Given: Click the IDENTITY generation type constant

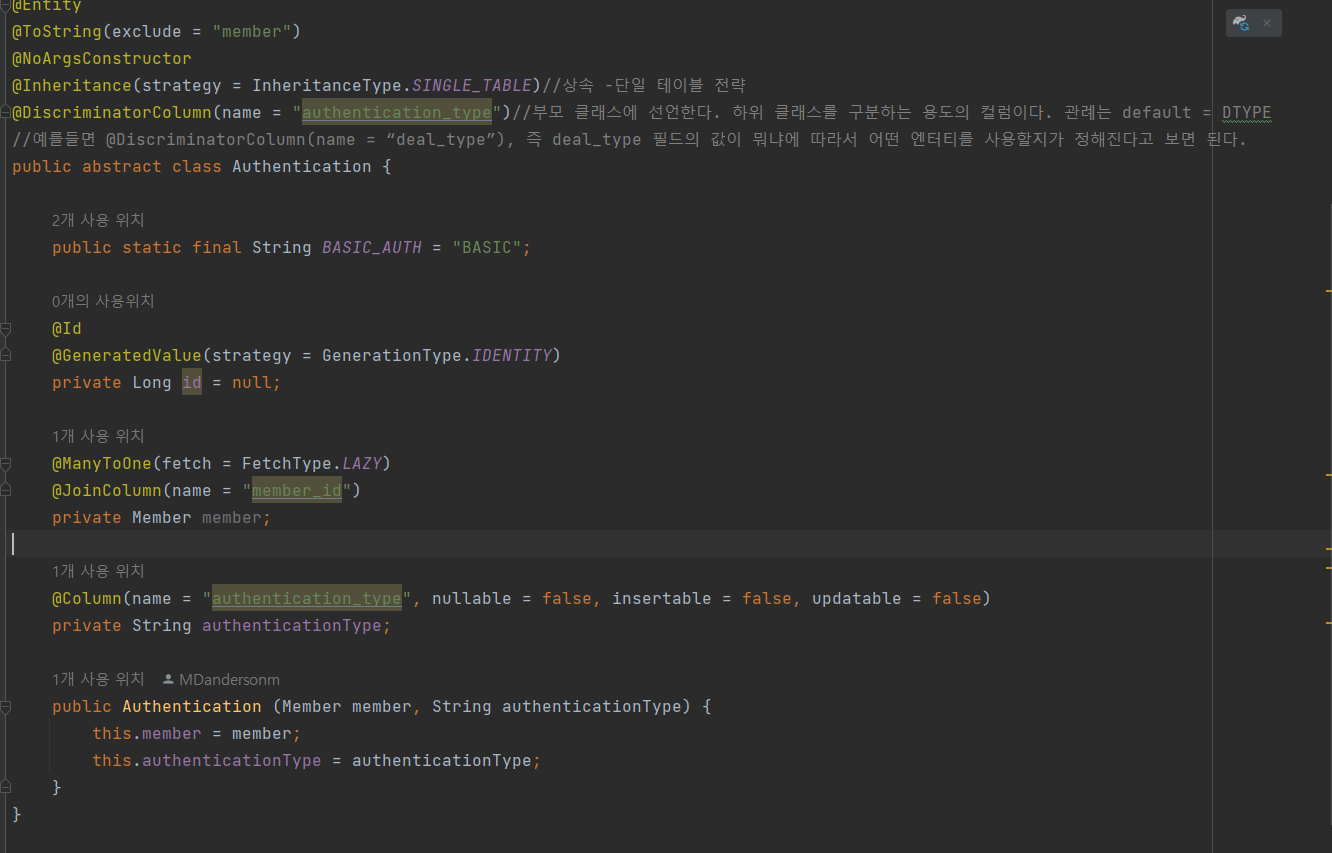Looking at the screenshot, I should pyautogui.click(x=512, y=355).
